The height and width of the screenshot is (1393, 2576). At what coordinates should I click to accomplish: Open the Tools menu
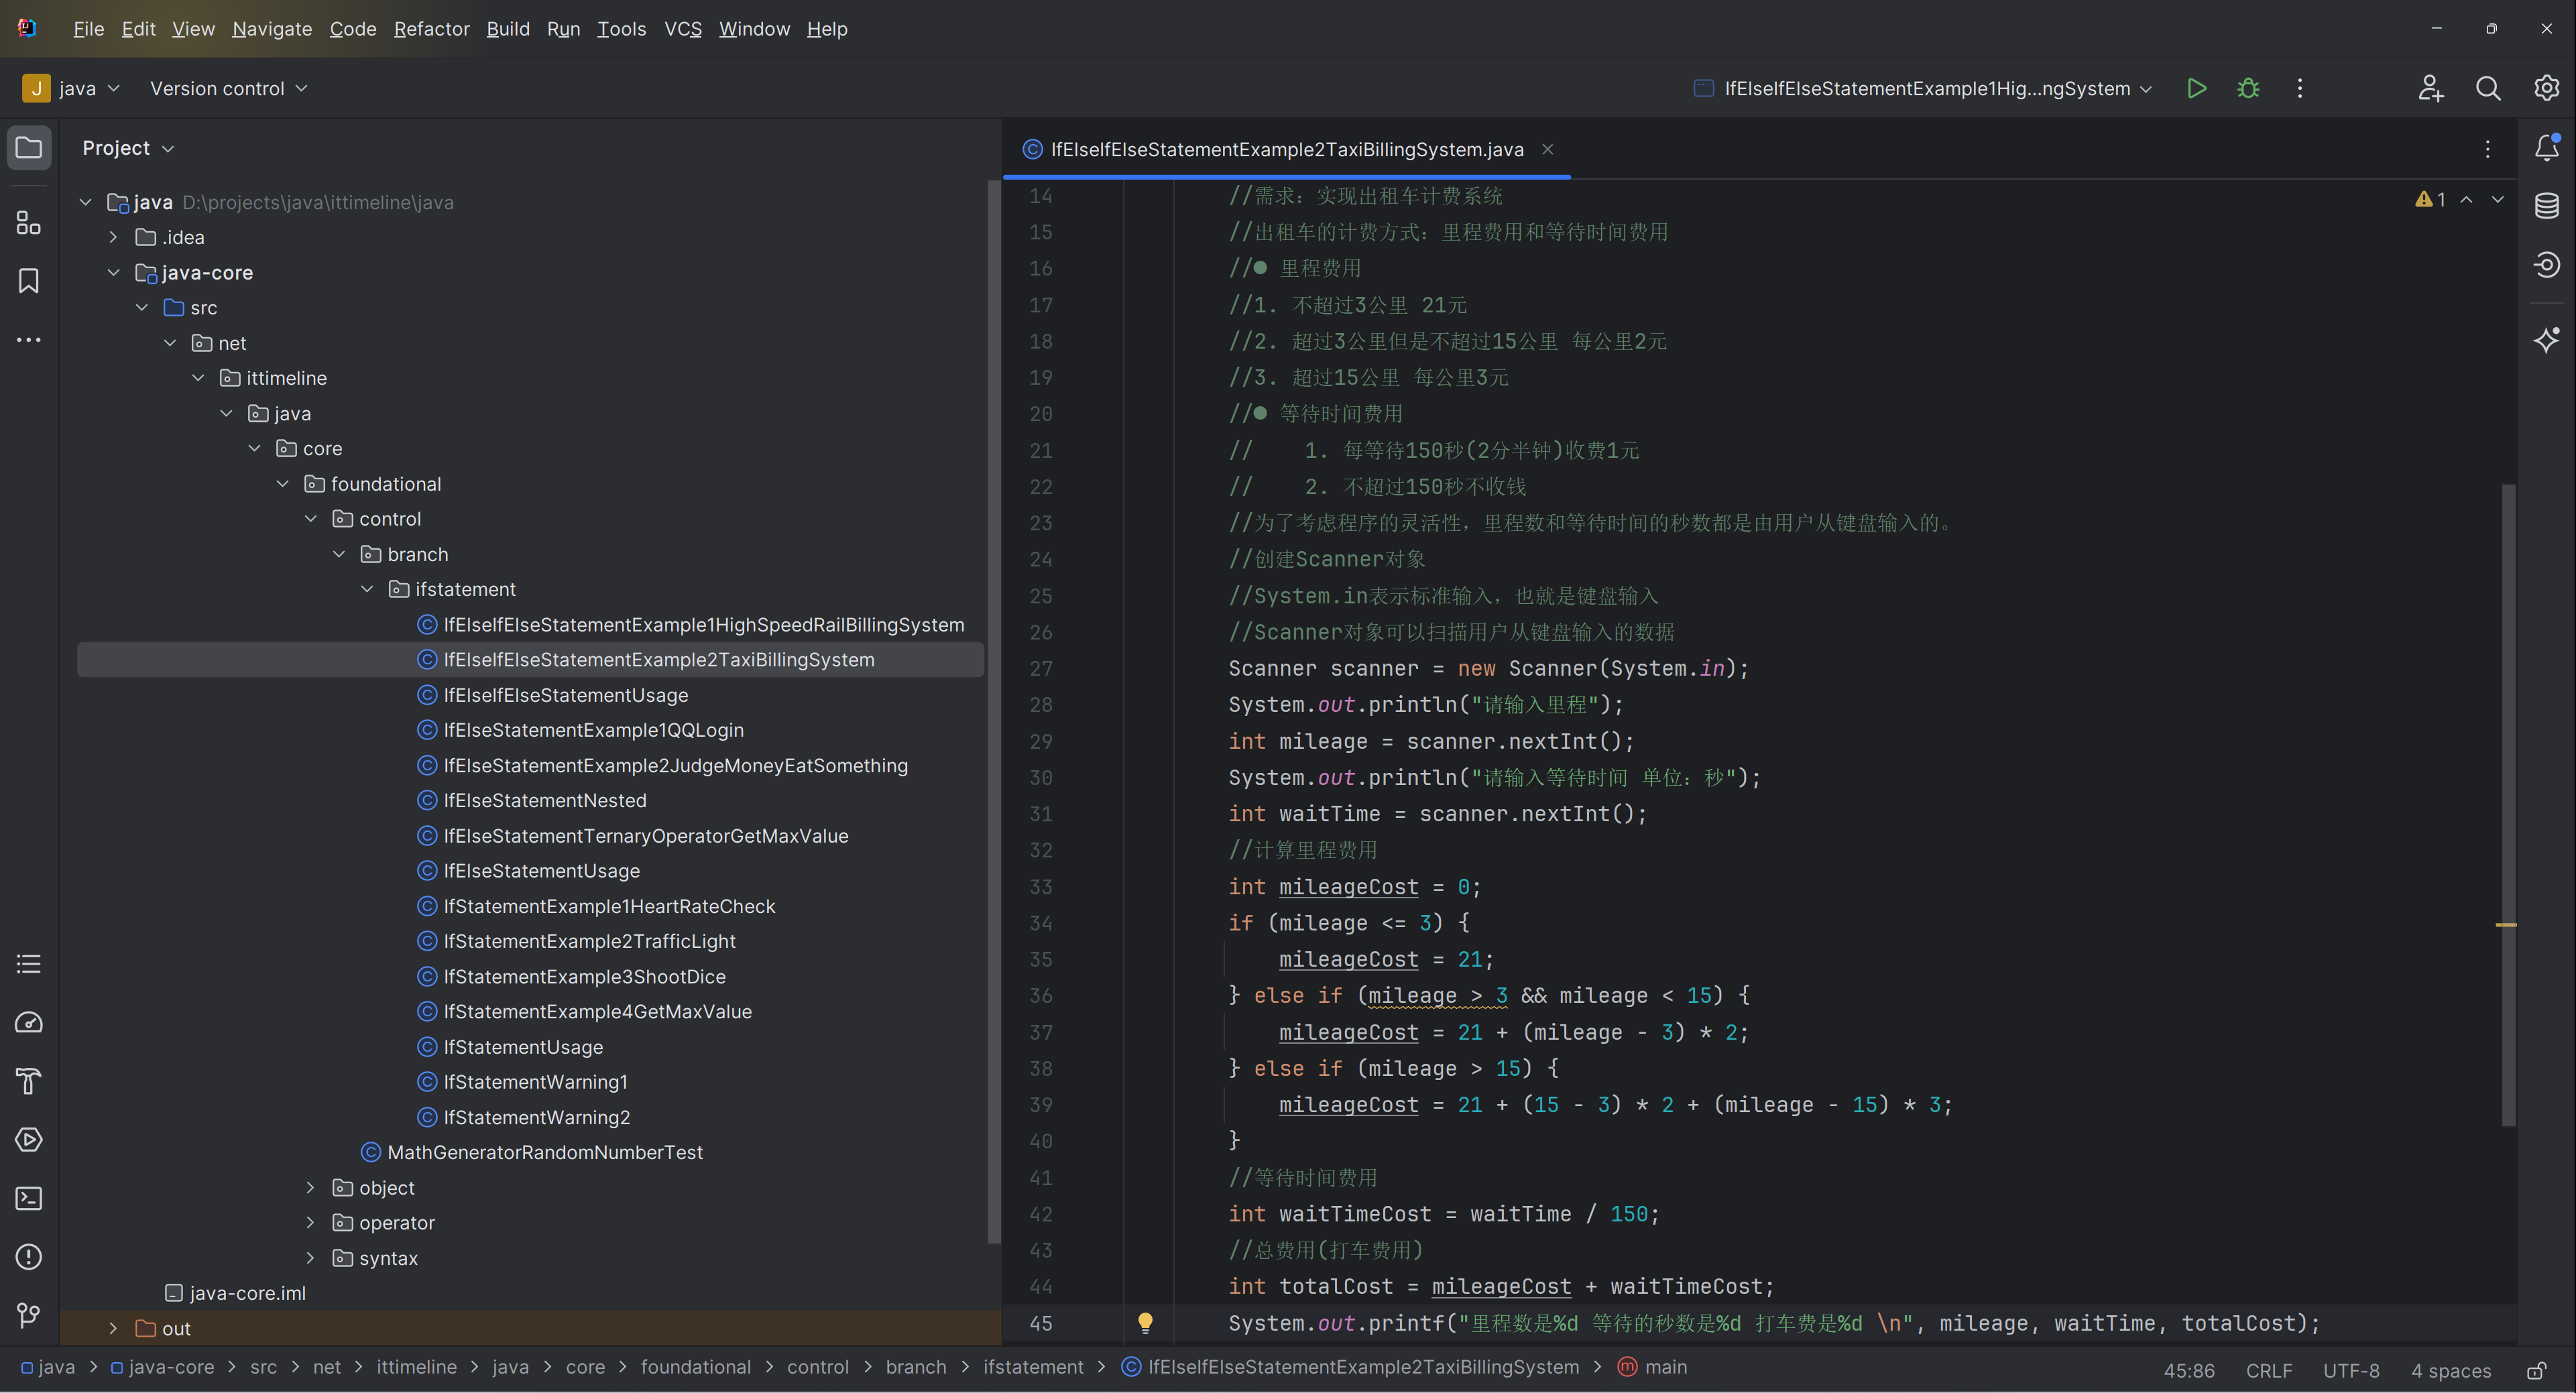click(621, 29)
